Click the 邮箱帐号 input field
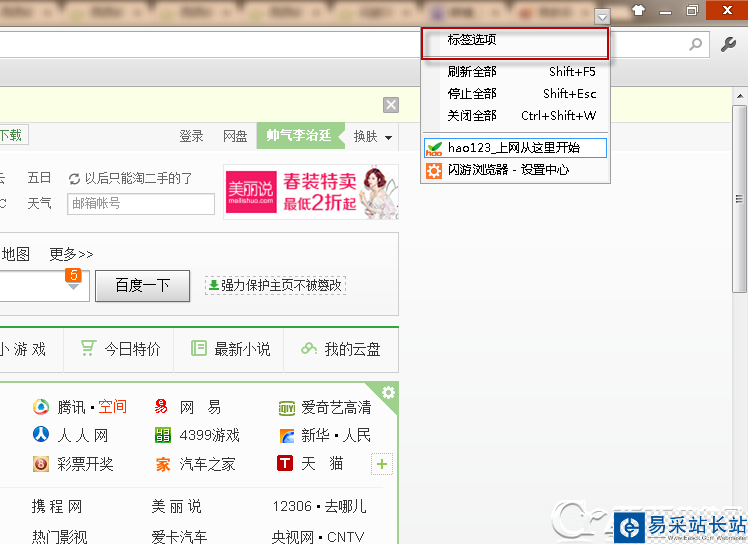The image size is (748, 544). click(x=141, y=204)
